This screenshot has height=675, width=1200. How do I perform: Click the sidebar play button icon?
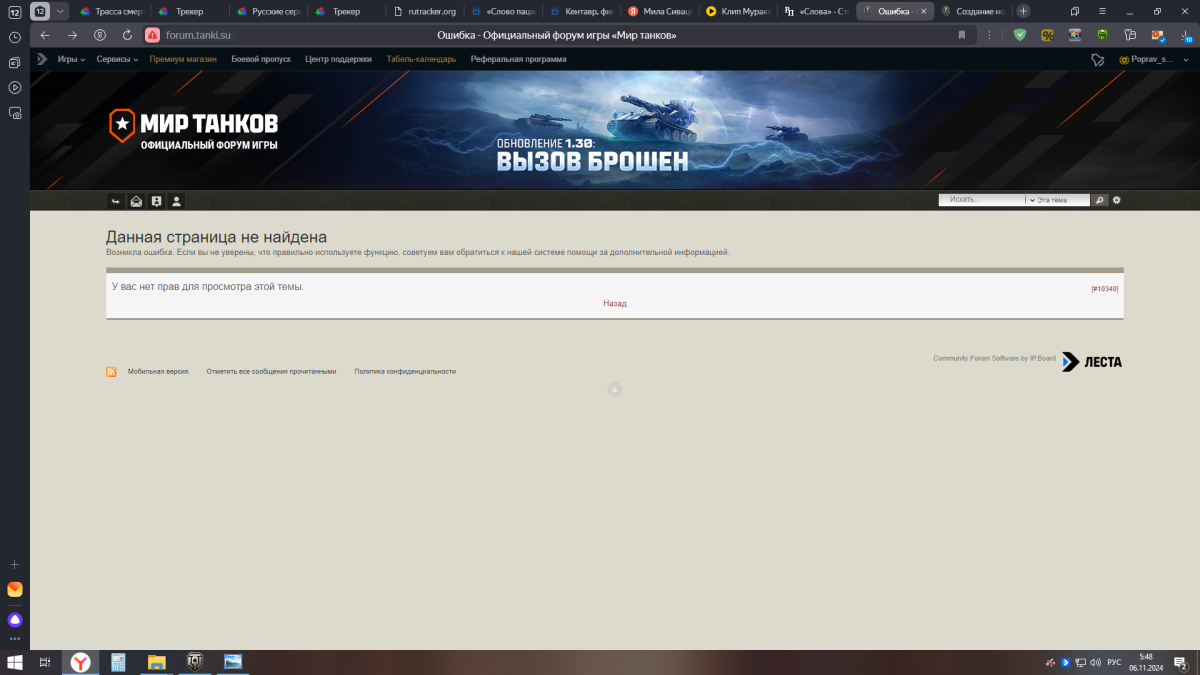tap(15, 88)
